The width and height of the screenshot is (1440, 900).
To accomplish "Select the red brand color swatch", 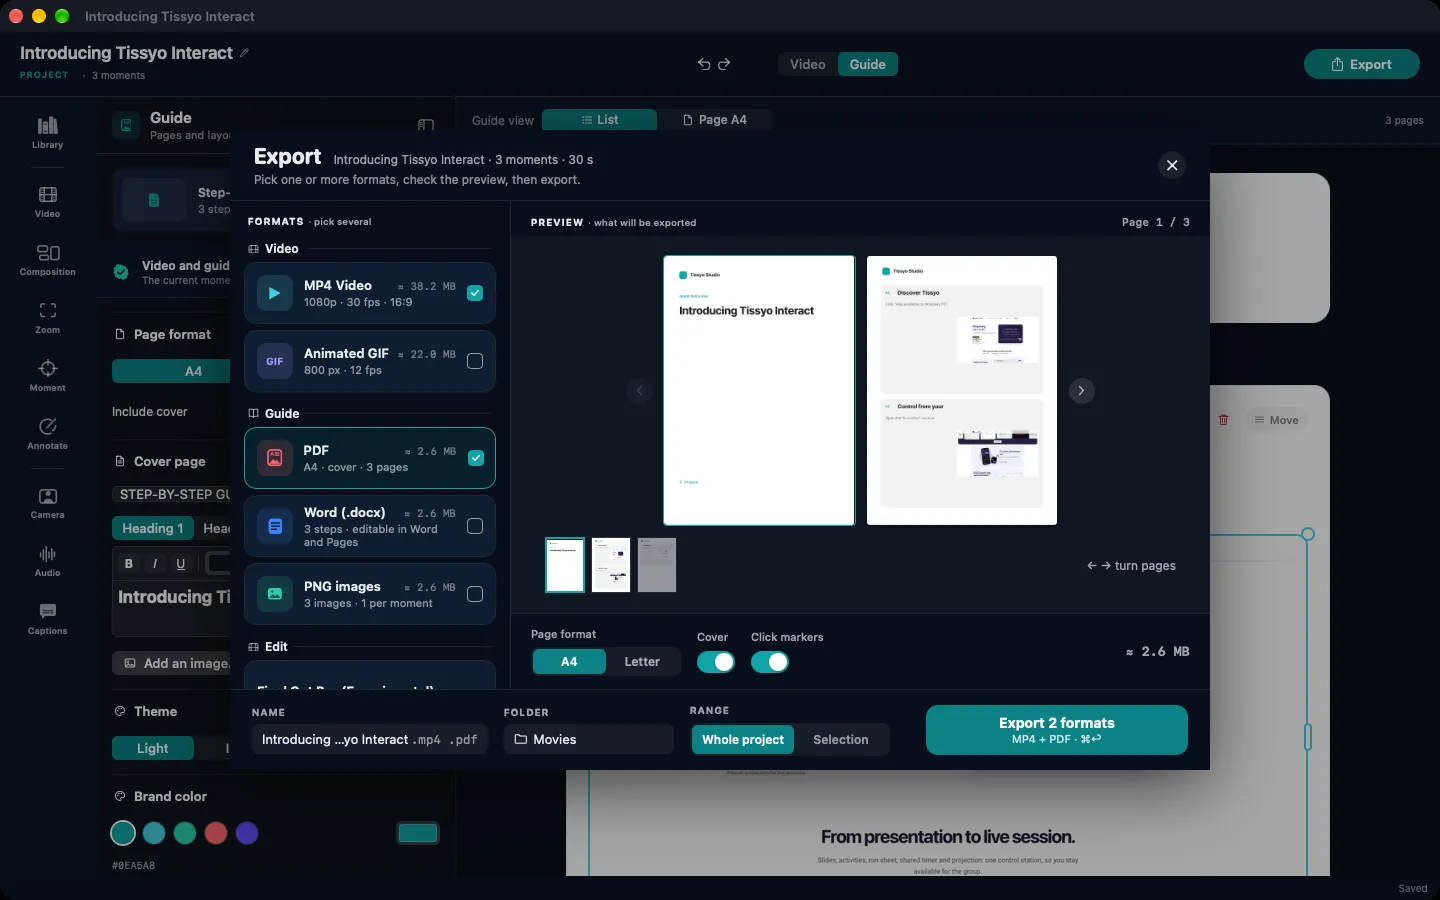I will point(216,833).
